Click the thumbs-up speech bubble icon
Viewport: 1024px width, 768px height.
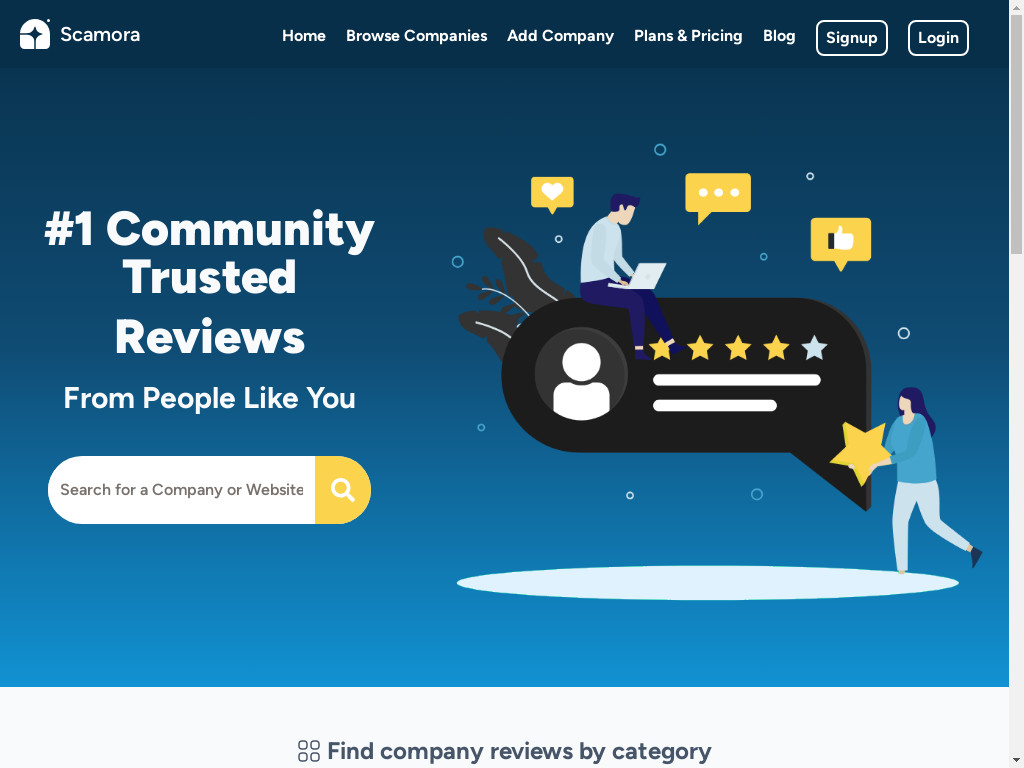click(840, 242)
